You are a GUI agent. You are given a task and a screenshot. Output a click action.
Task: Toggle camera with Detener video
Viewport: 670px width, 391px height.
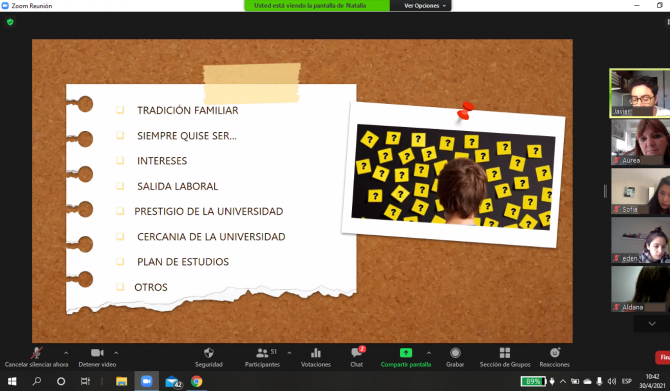[x=97, y=357]
